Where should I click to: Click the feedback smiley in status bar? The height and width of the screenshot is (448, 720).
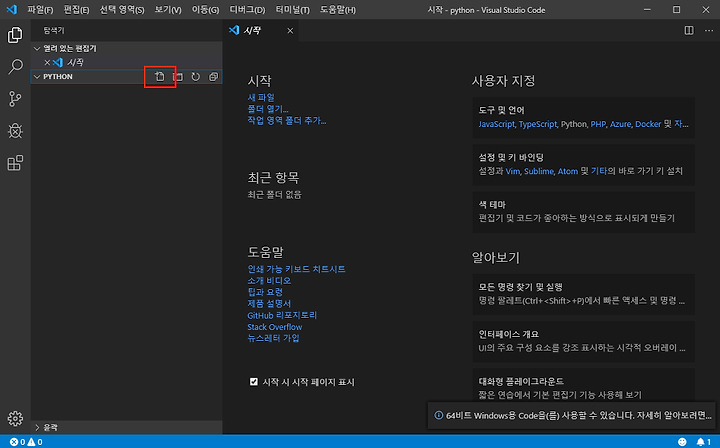click(x=682, y=442)
